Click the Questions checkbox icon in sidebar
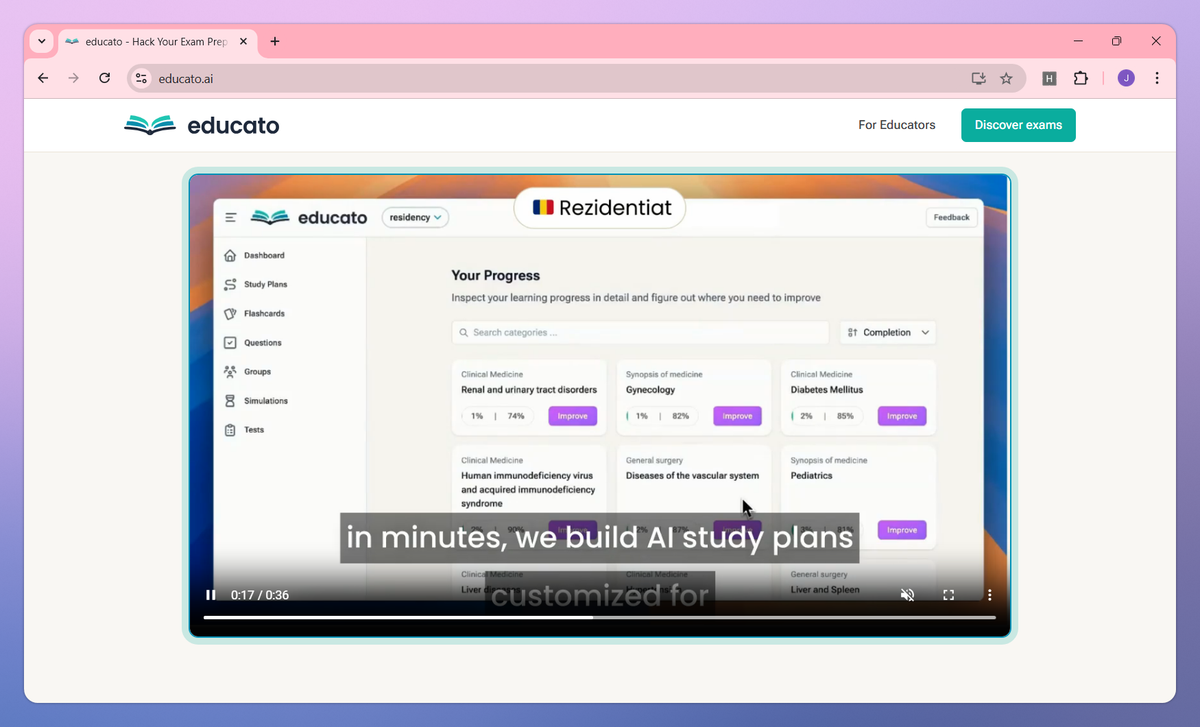The height and width of the screenshot is (727, 1200). [x=232, y=342]
